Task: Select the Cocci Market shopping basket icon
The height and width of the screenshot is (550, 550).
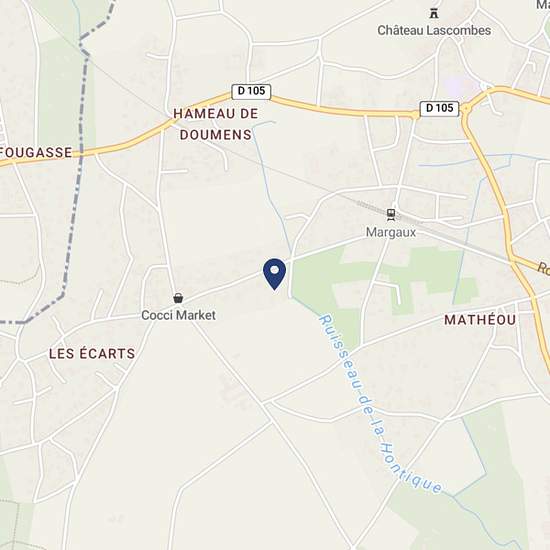Action: click(x=178, y=298)
